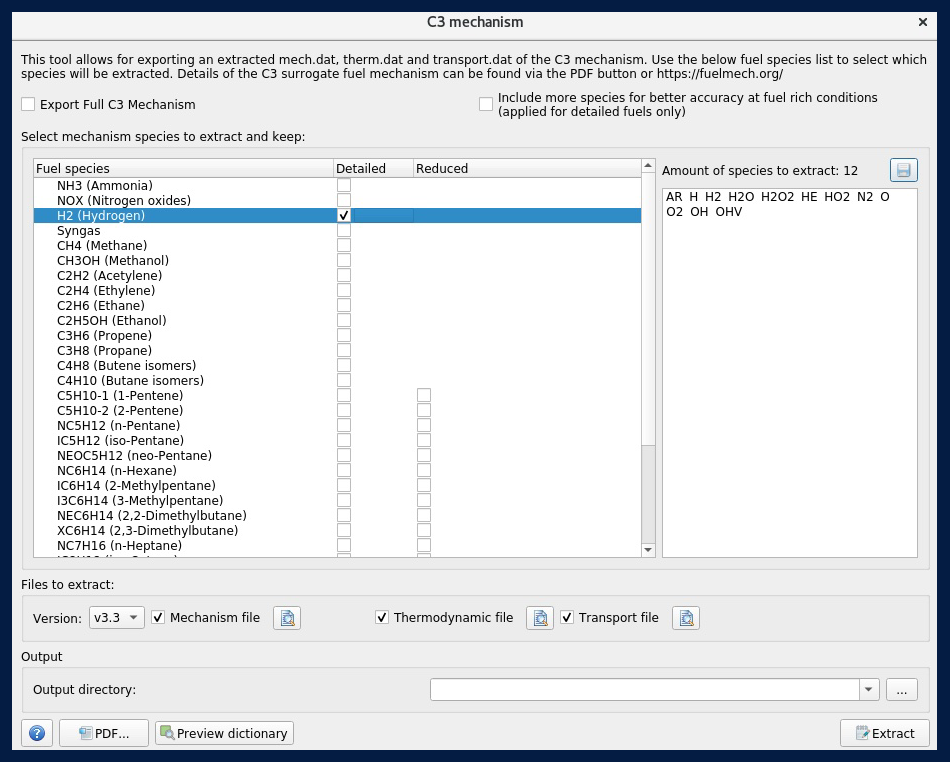Image resolution: width=950 pixels, height=762 pixels.
Task: Toggle Include more species for fuel rich conditions
Action: [x=486, y=104]
